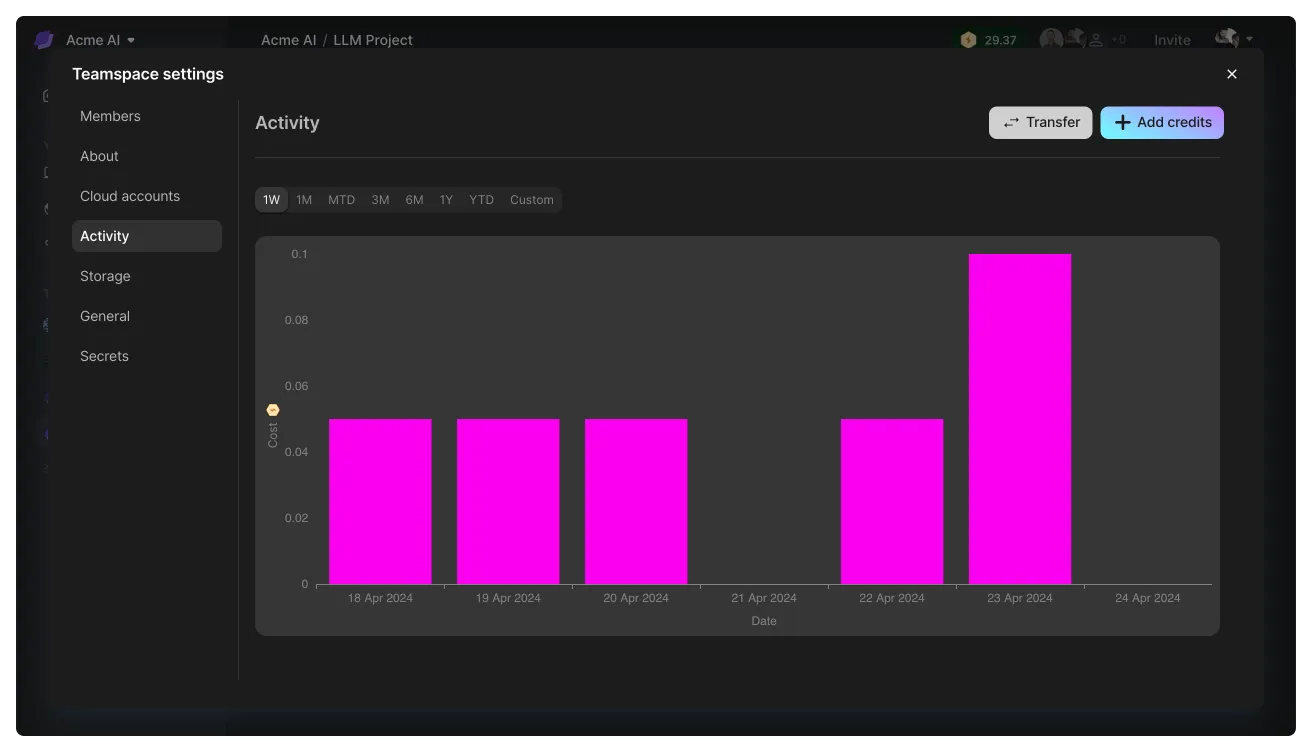The height and width of the screenshot is (752, 1312).
Task: Click the 20 Apr 2024 cost bar
Action: coord(636,501)
